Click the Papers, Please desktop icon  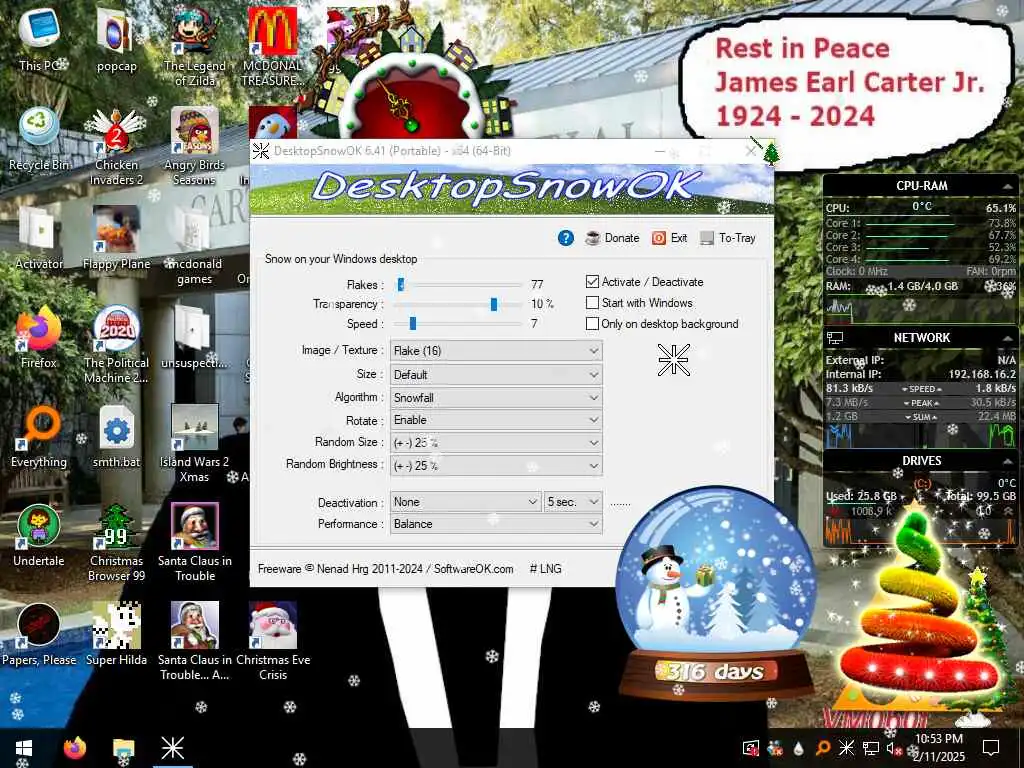(x=39, y=635)
